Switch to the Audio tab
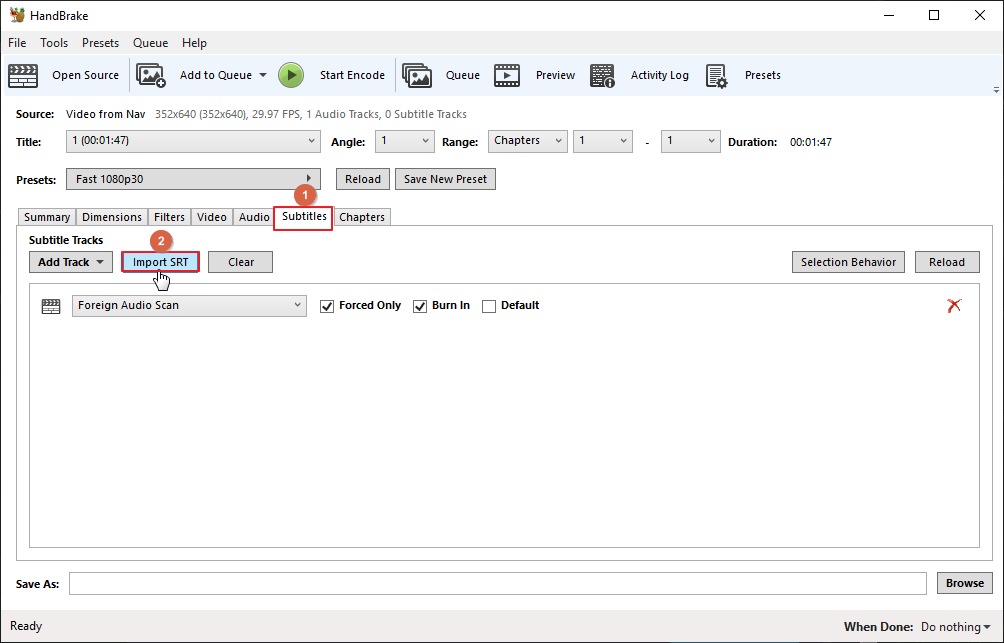 click(x=254, y=217)
